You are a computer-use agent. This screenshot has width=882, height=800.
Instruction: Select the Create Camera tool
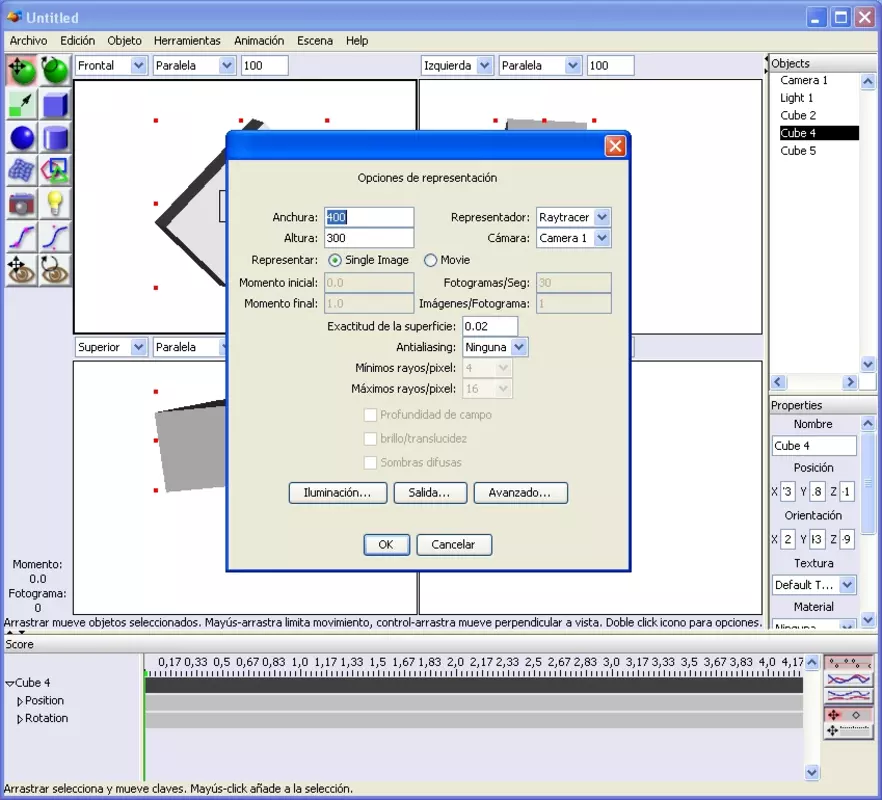(21, 204)
